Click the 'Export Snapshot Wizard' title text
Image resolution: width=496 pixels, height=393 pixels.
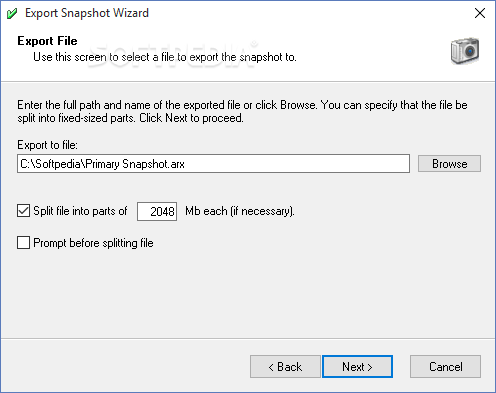coord(87,13)
